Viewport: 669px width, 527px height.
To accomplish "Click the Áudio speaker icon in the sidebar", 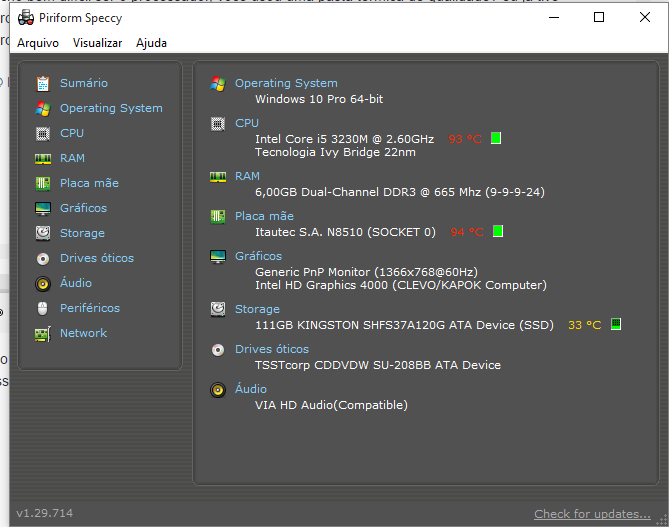I will (x=42, y=283).
